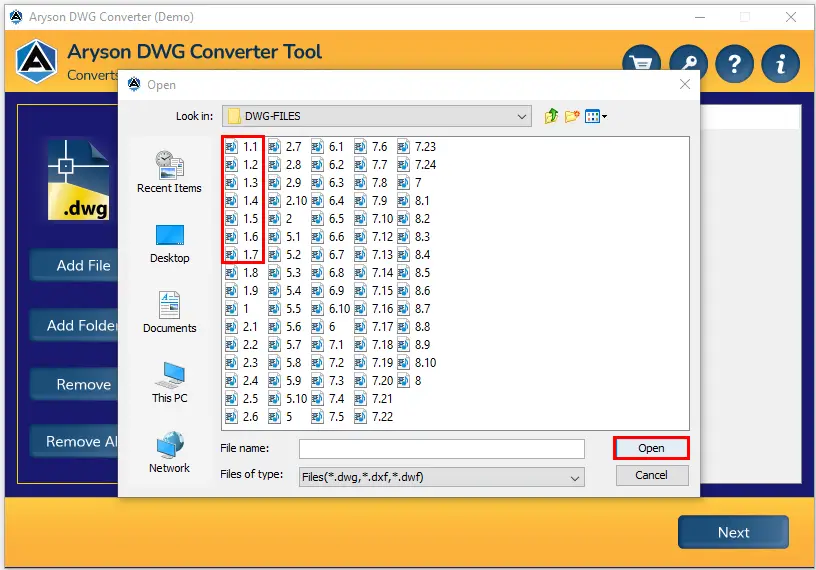Select file 5.10

pyautogui.click(x=288, y=399)
